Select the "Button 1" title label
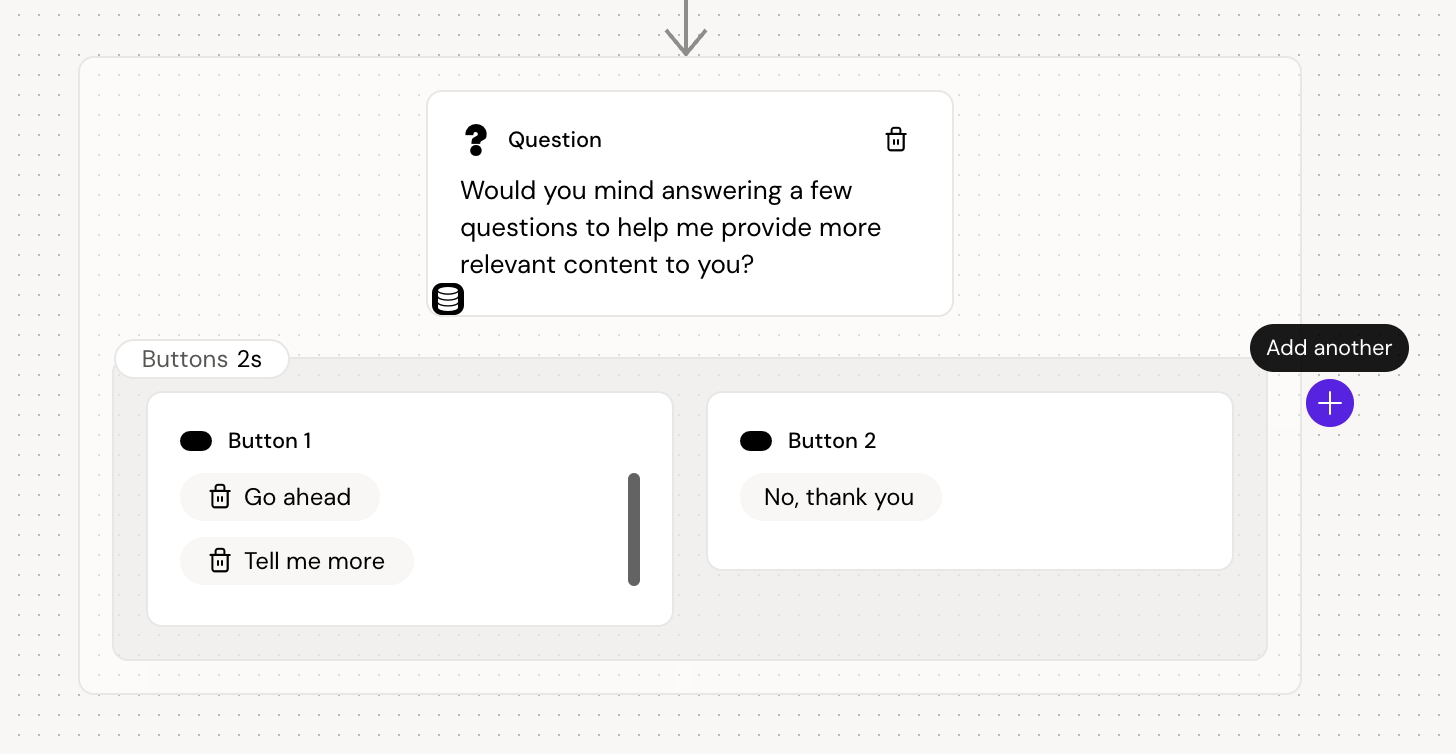Image resolution: width=1456 pixels, height=754 pixels. (x=269, y=441)
